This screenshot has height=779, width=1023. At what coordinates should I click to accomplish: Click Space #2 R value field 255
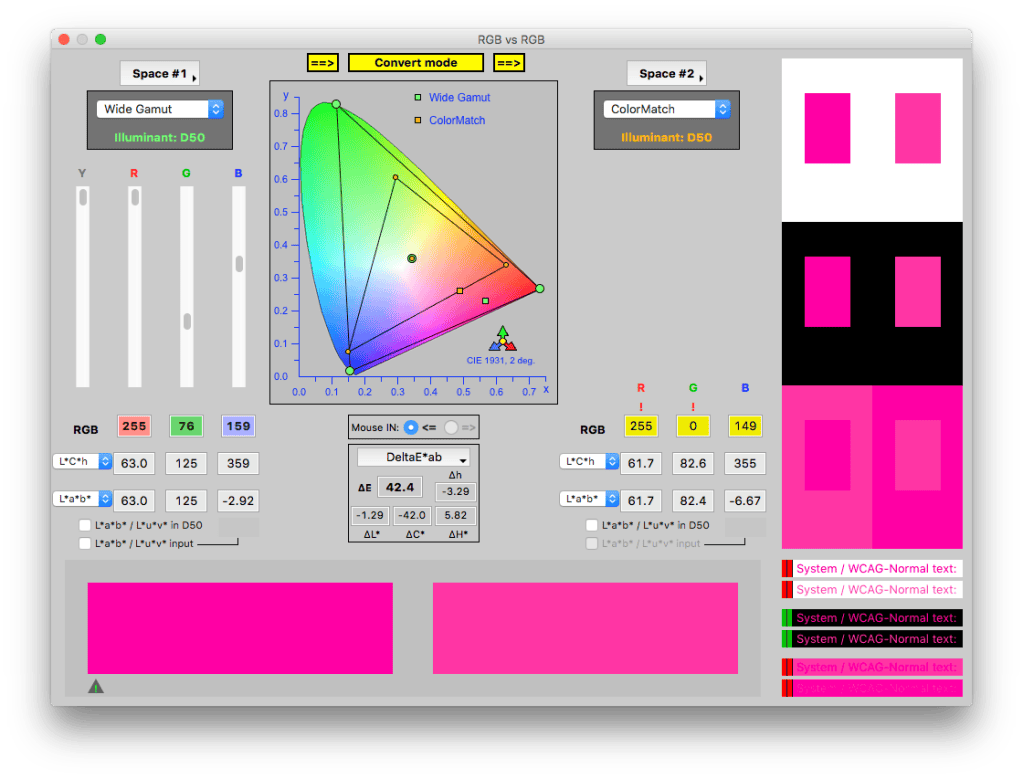tap(641, 426)
